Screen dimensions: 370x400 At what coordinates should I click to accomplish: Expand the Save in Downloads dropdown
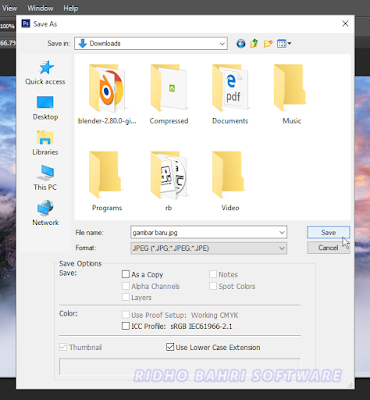pyautogui.click(x=222, y=44)
